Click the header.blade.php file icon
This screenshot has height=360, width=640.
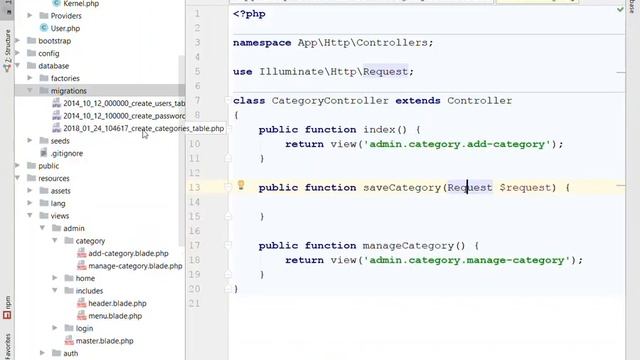(x=82, y=303)
